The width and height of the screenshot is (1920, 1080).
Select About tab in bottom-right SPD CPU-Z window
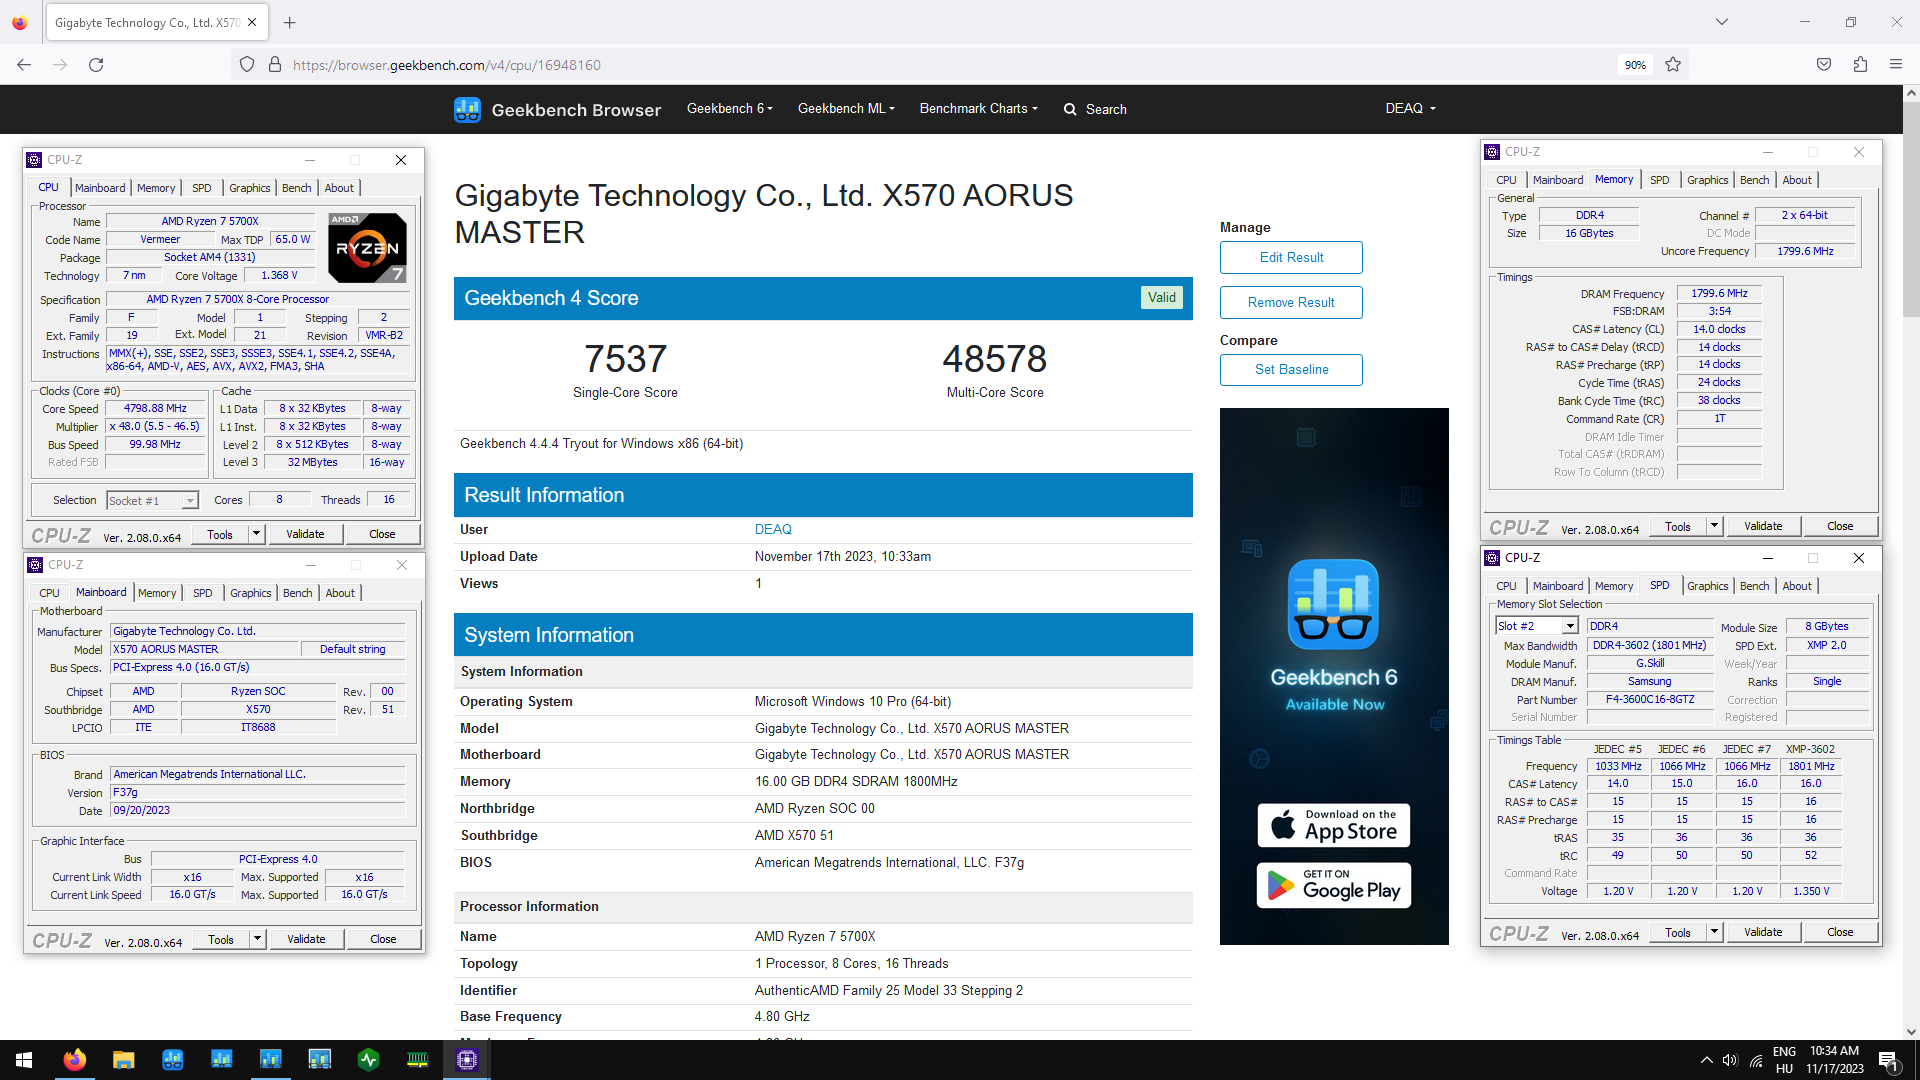click(x=1797, y=586)
